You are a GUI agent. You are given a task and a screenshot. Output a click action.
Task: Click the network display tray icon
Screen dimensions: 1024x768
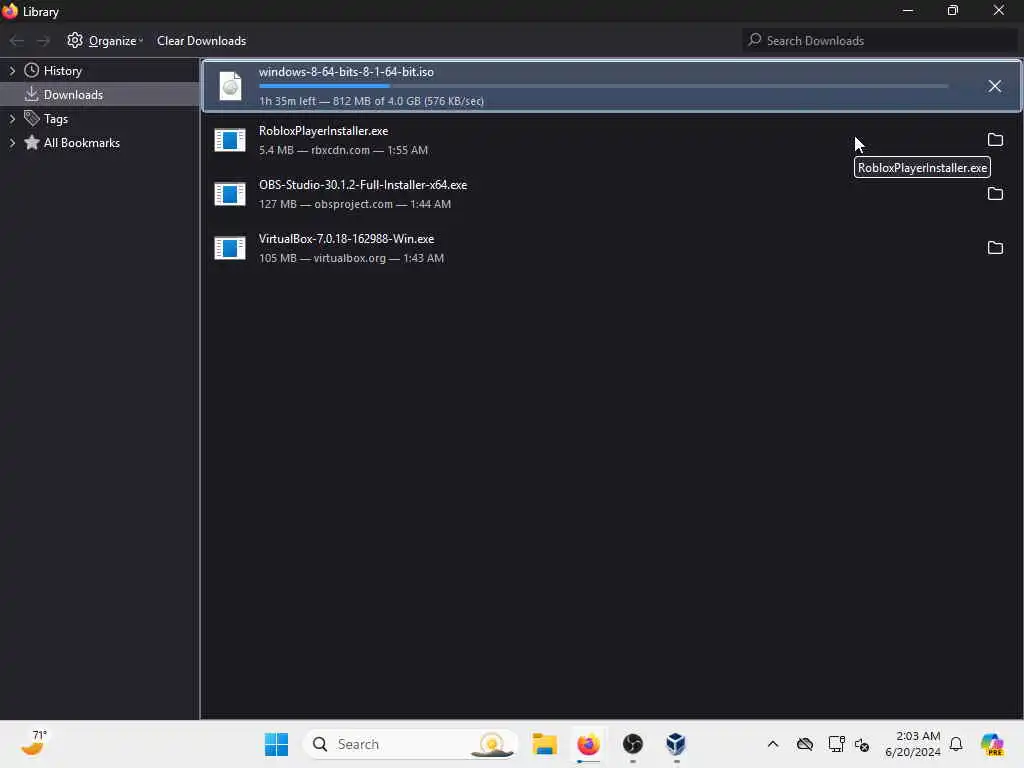(x=836, y=744)
